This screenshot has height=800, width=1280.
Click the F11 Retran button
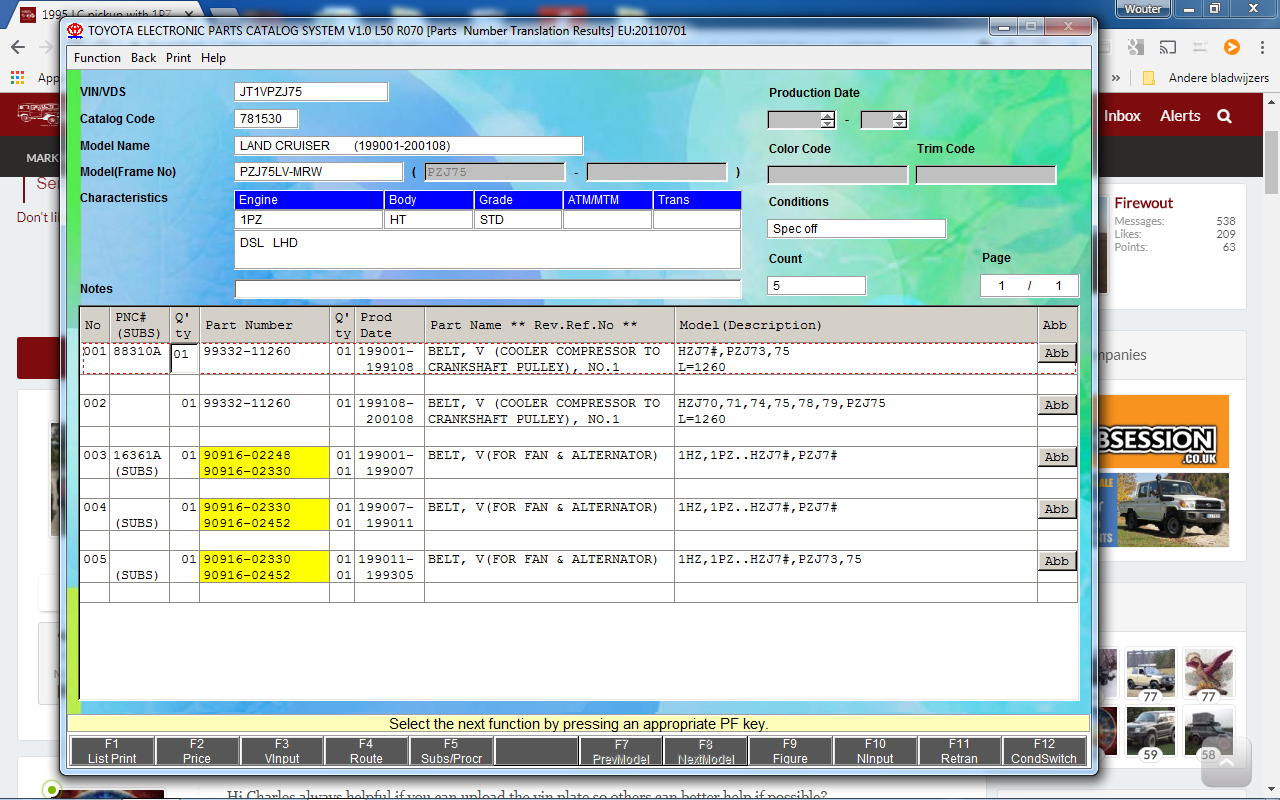960,751
